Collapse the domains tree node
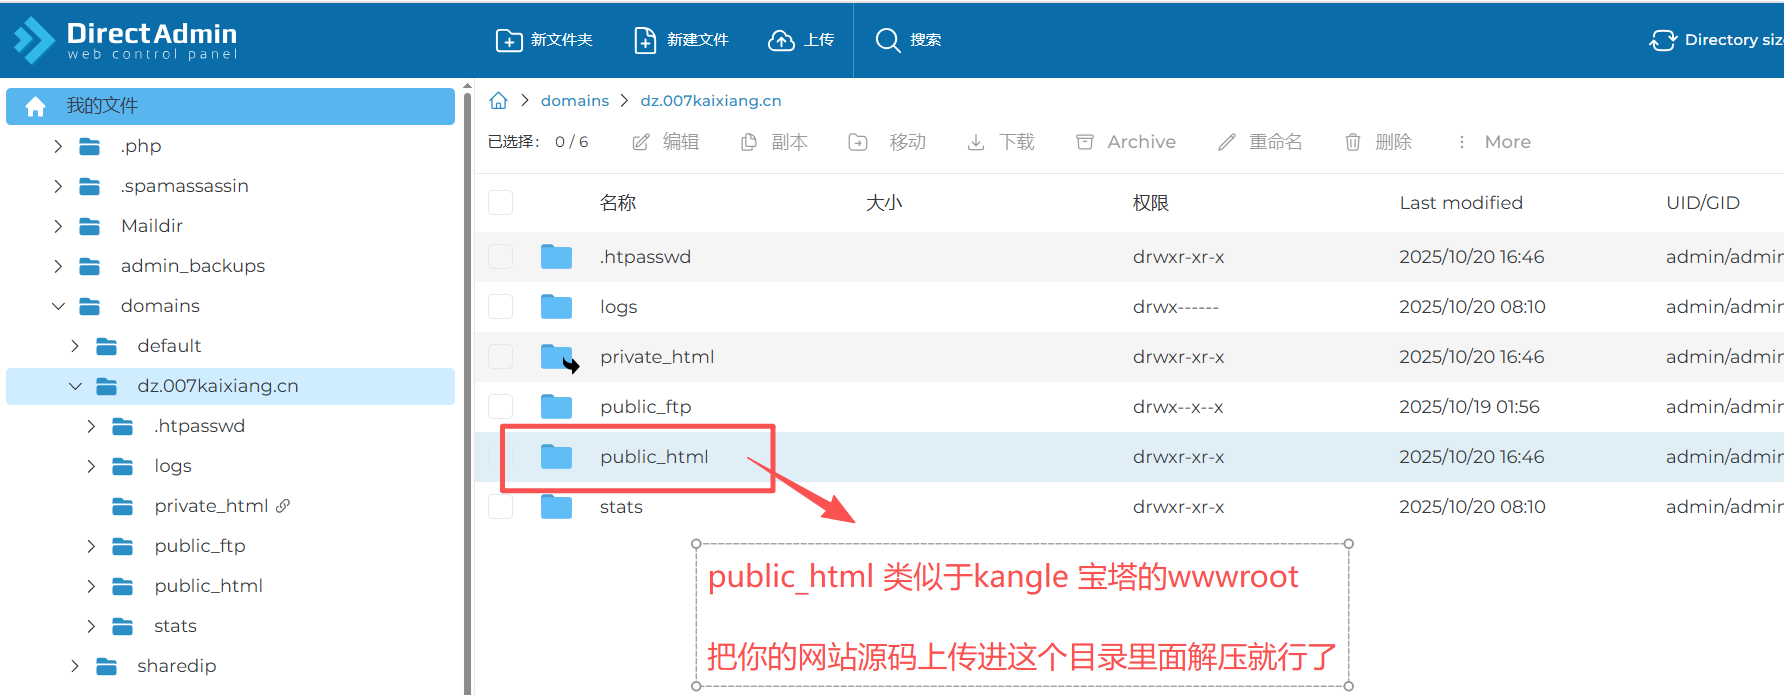 point(58,306)
